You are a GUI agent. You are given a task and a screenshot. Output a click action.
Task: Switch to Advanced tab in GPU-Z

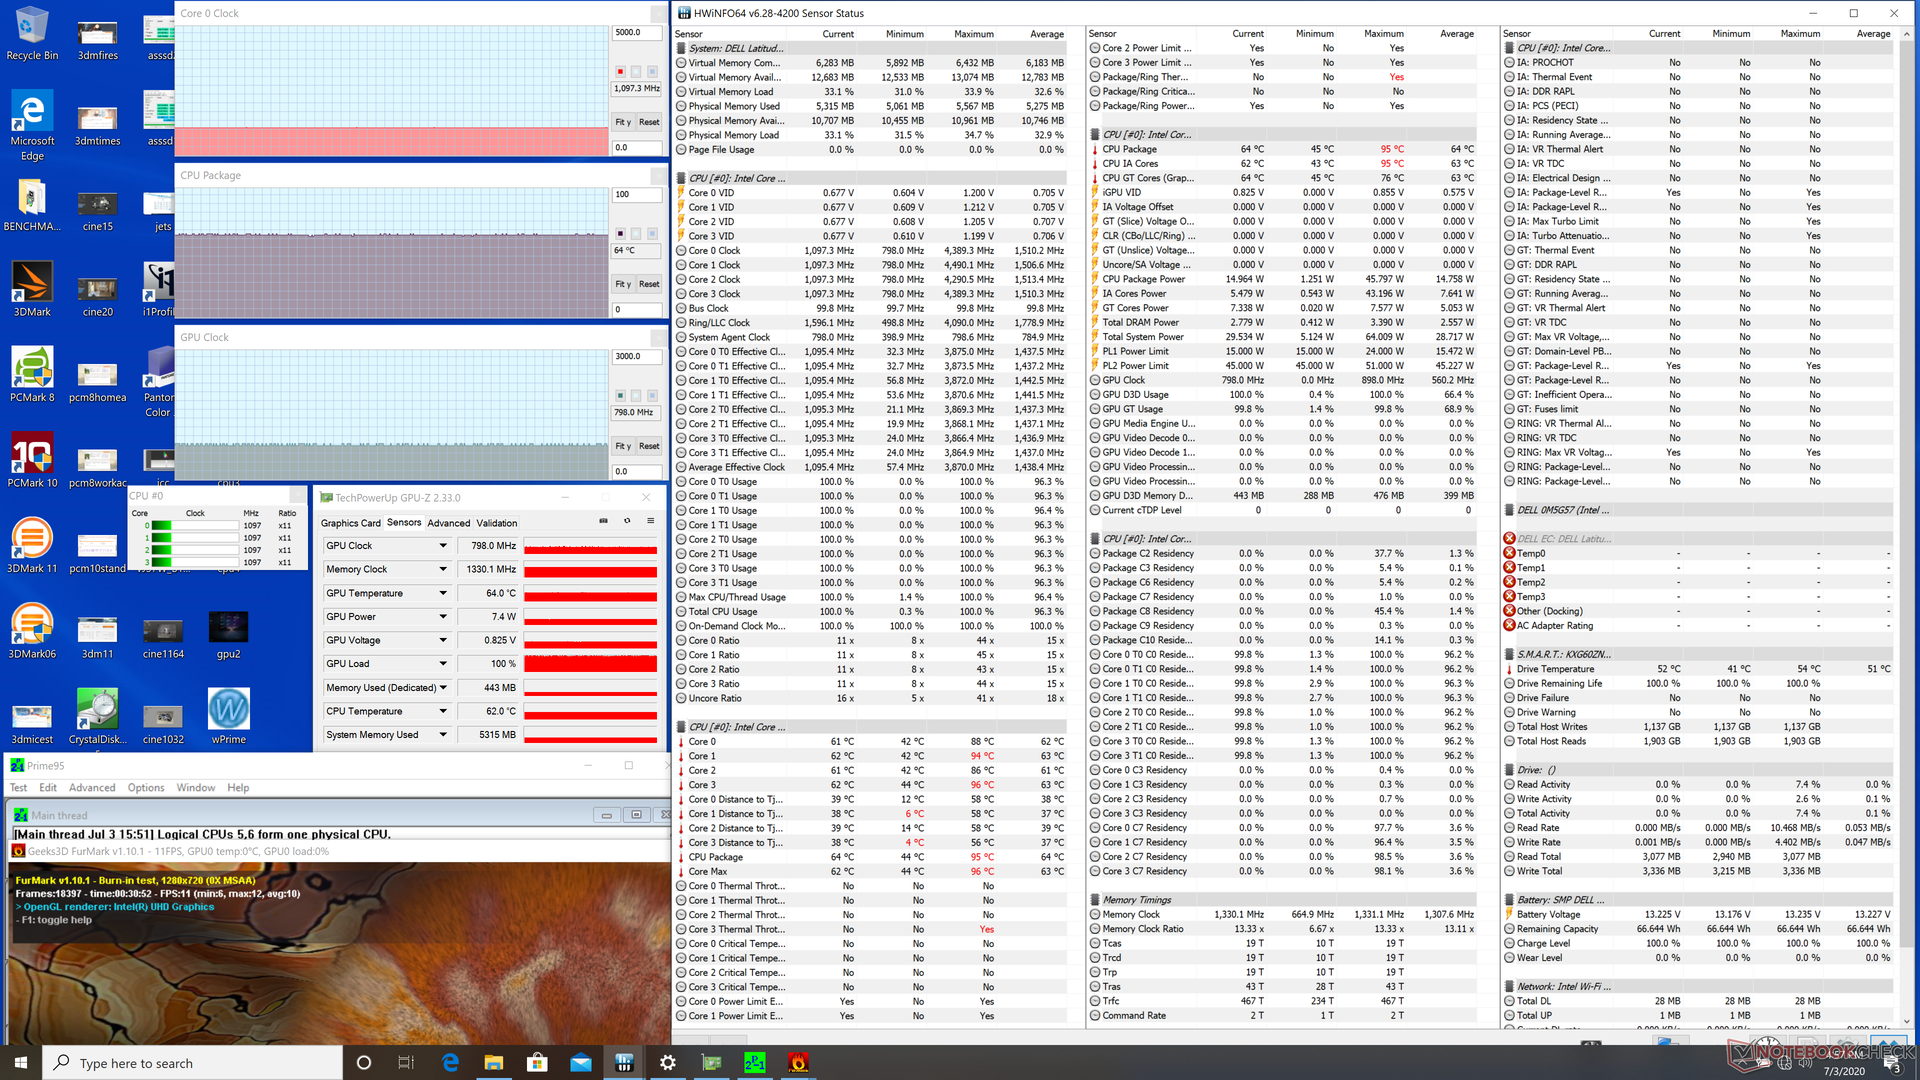448,523
